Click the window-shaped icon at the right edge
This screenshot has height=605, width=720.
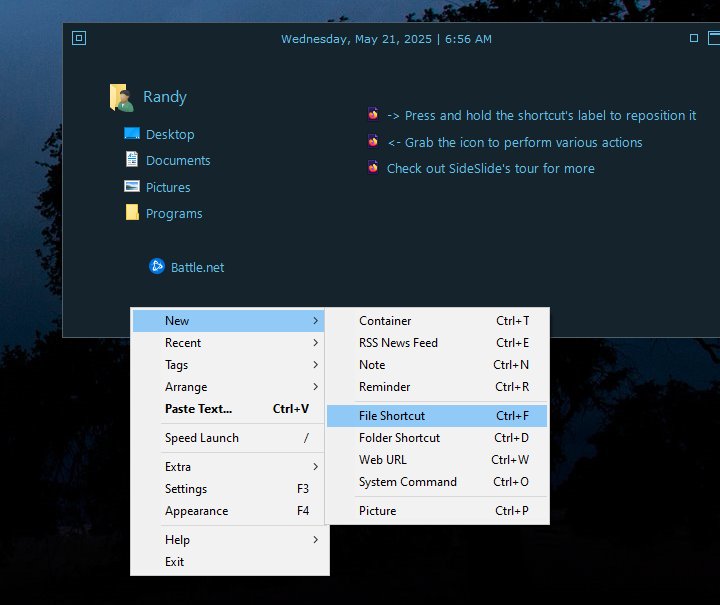pyautogui.click(x=714, y=38)
